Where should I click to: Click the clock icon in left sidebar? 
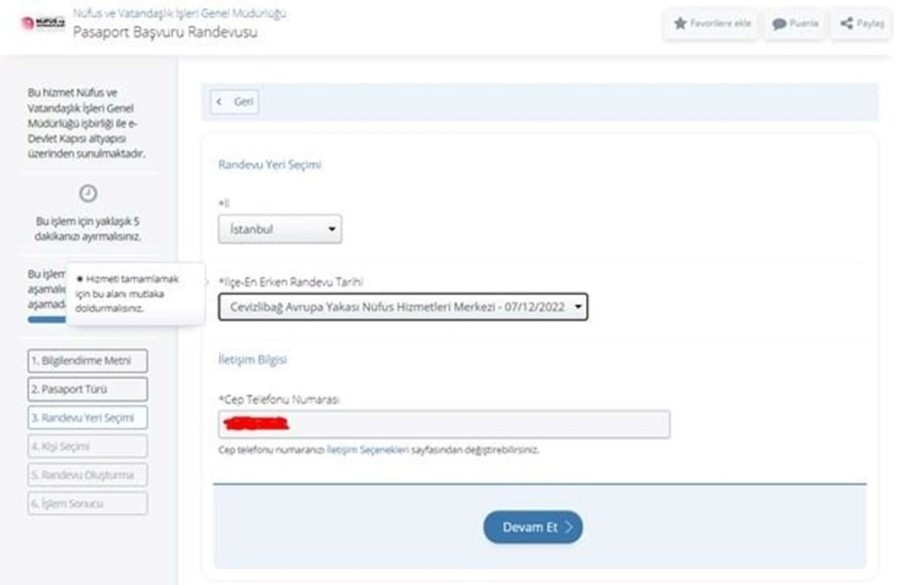(87, 193)
